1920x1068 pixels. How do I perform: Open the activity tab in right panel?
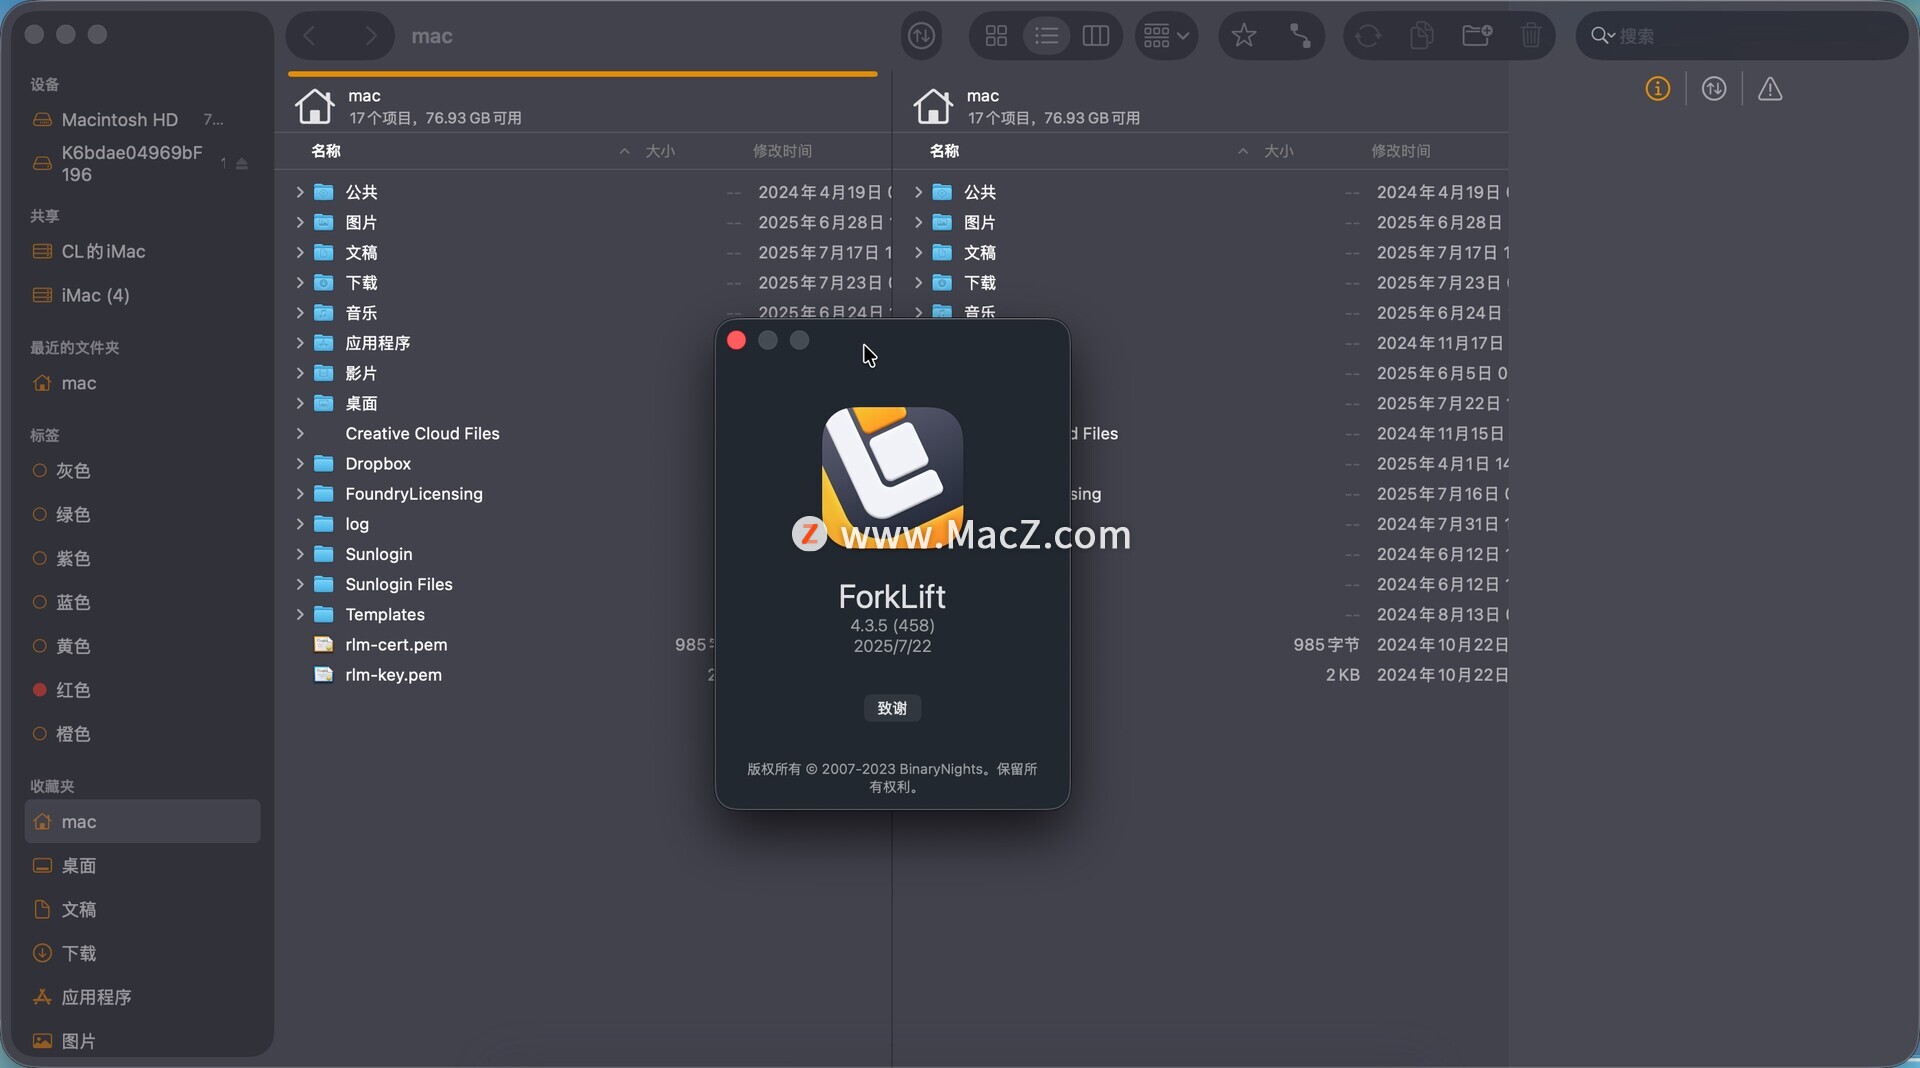[x=1714, y=89]
